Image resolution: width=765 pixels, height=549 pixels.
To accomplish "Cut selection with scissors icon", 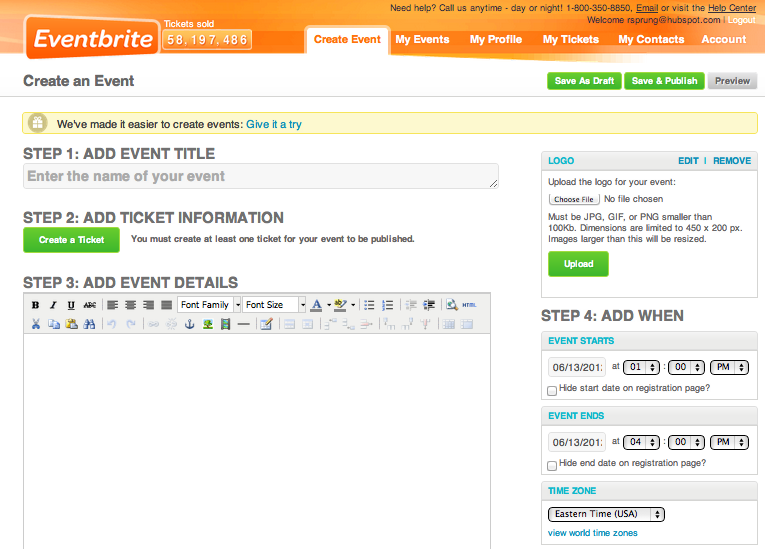I will coord(36,324).
